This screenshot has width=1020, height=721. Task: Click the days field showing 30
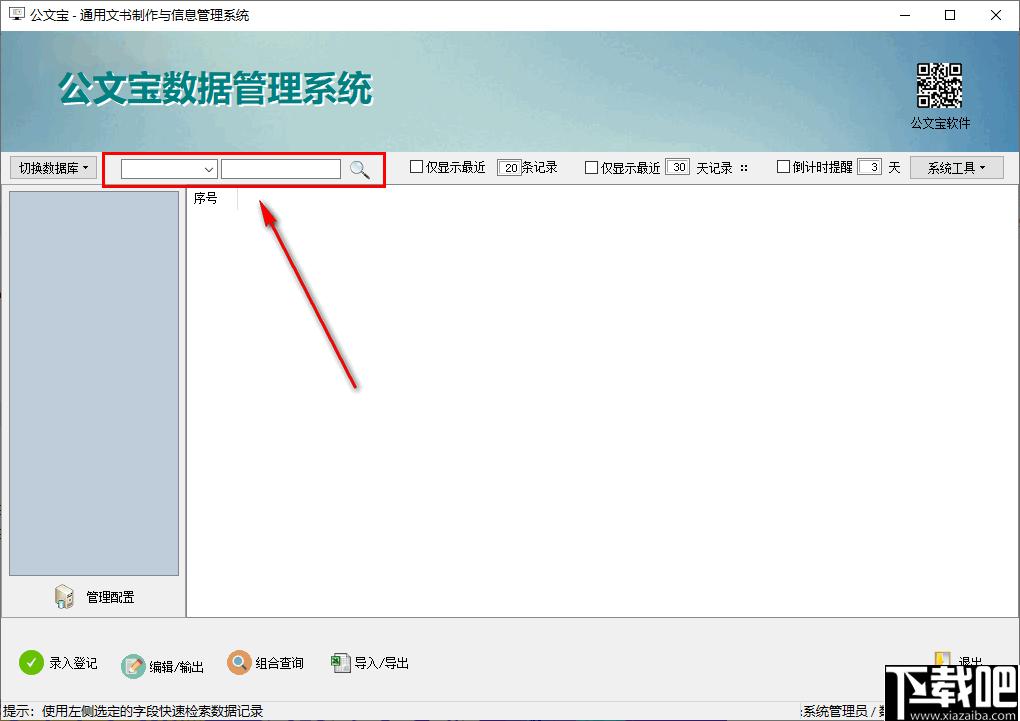point(678,167)
